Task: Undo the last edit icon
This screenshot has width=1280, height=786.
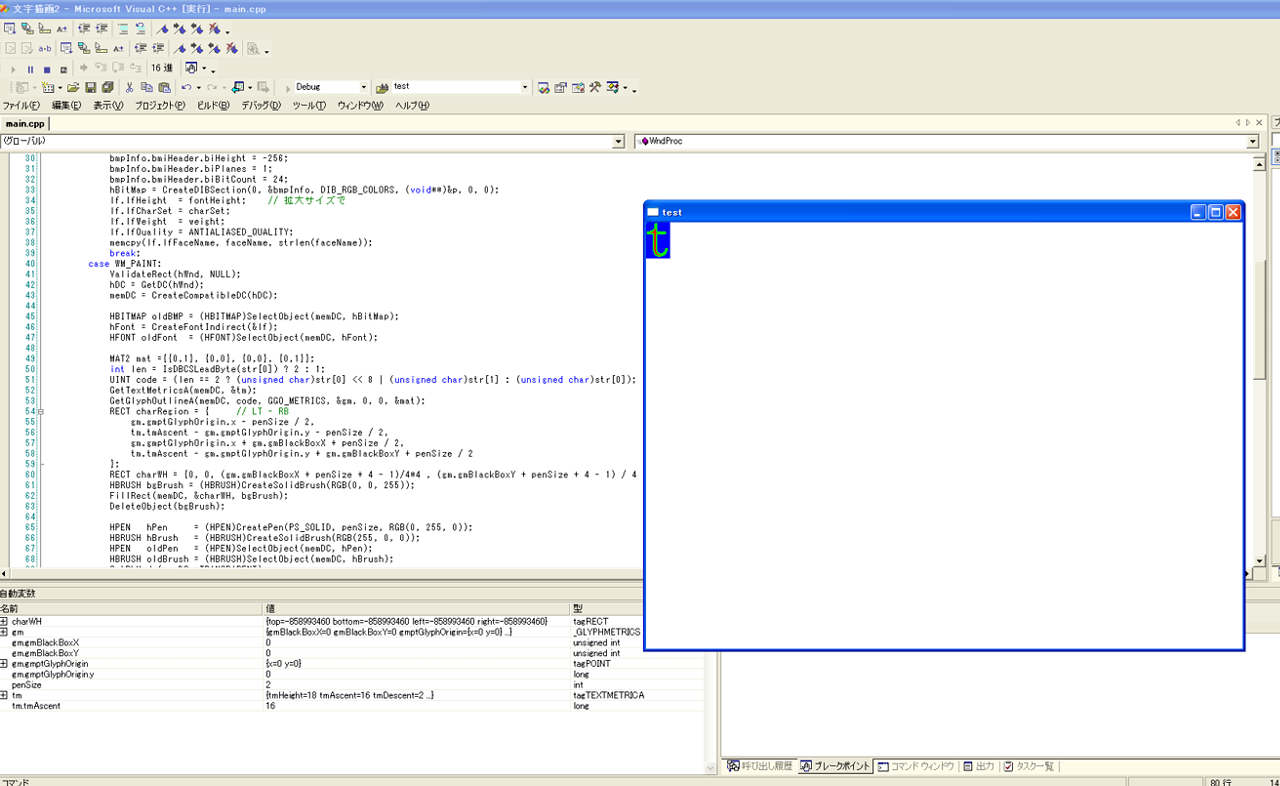Action: pyautogui.click(x=186, y=88)
